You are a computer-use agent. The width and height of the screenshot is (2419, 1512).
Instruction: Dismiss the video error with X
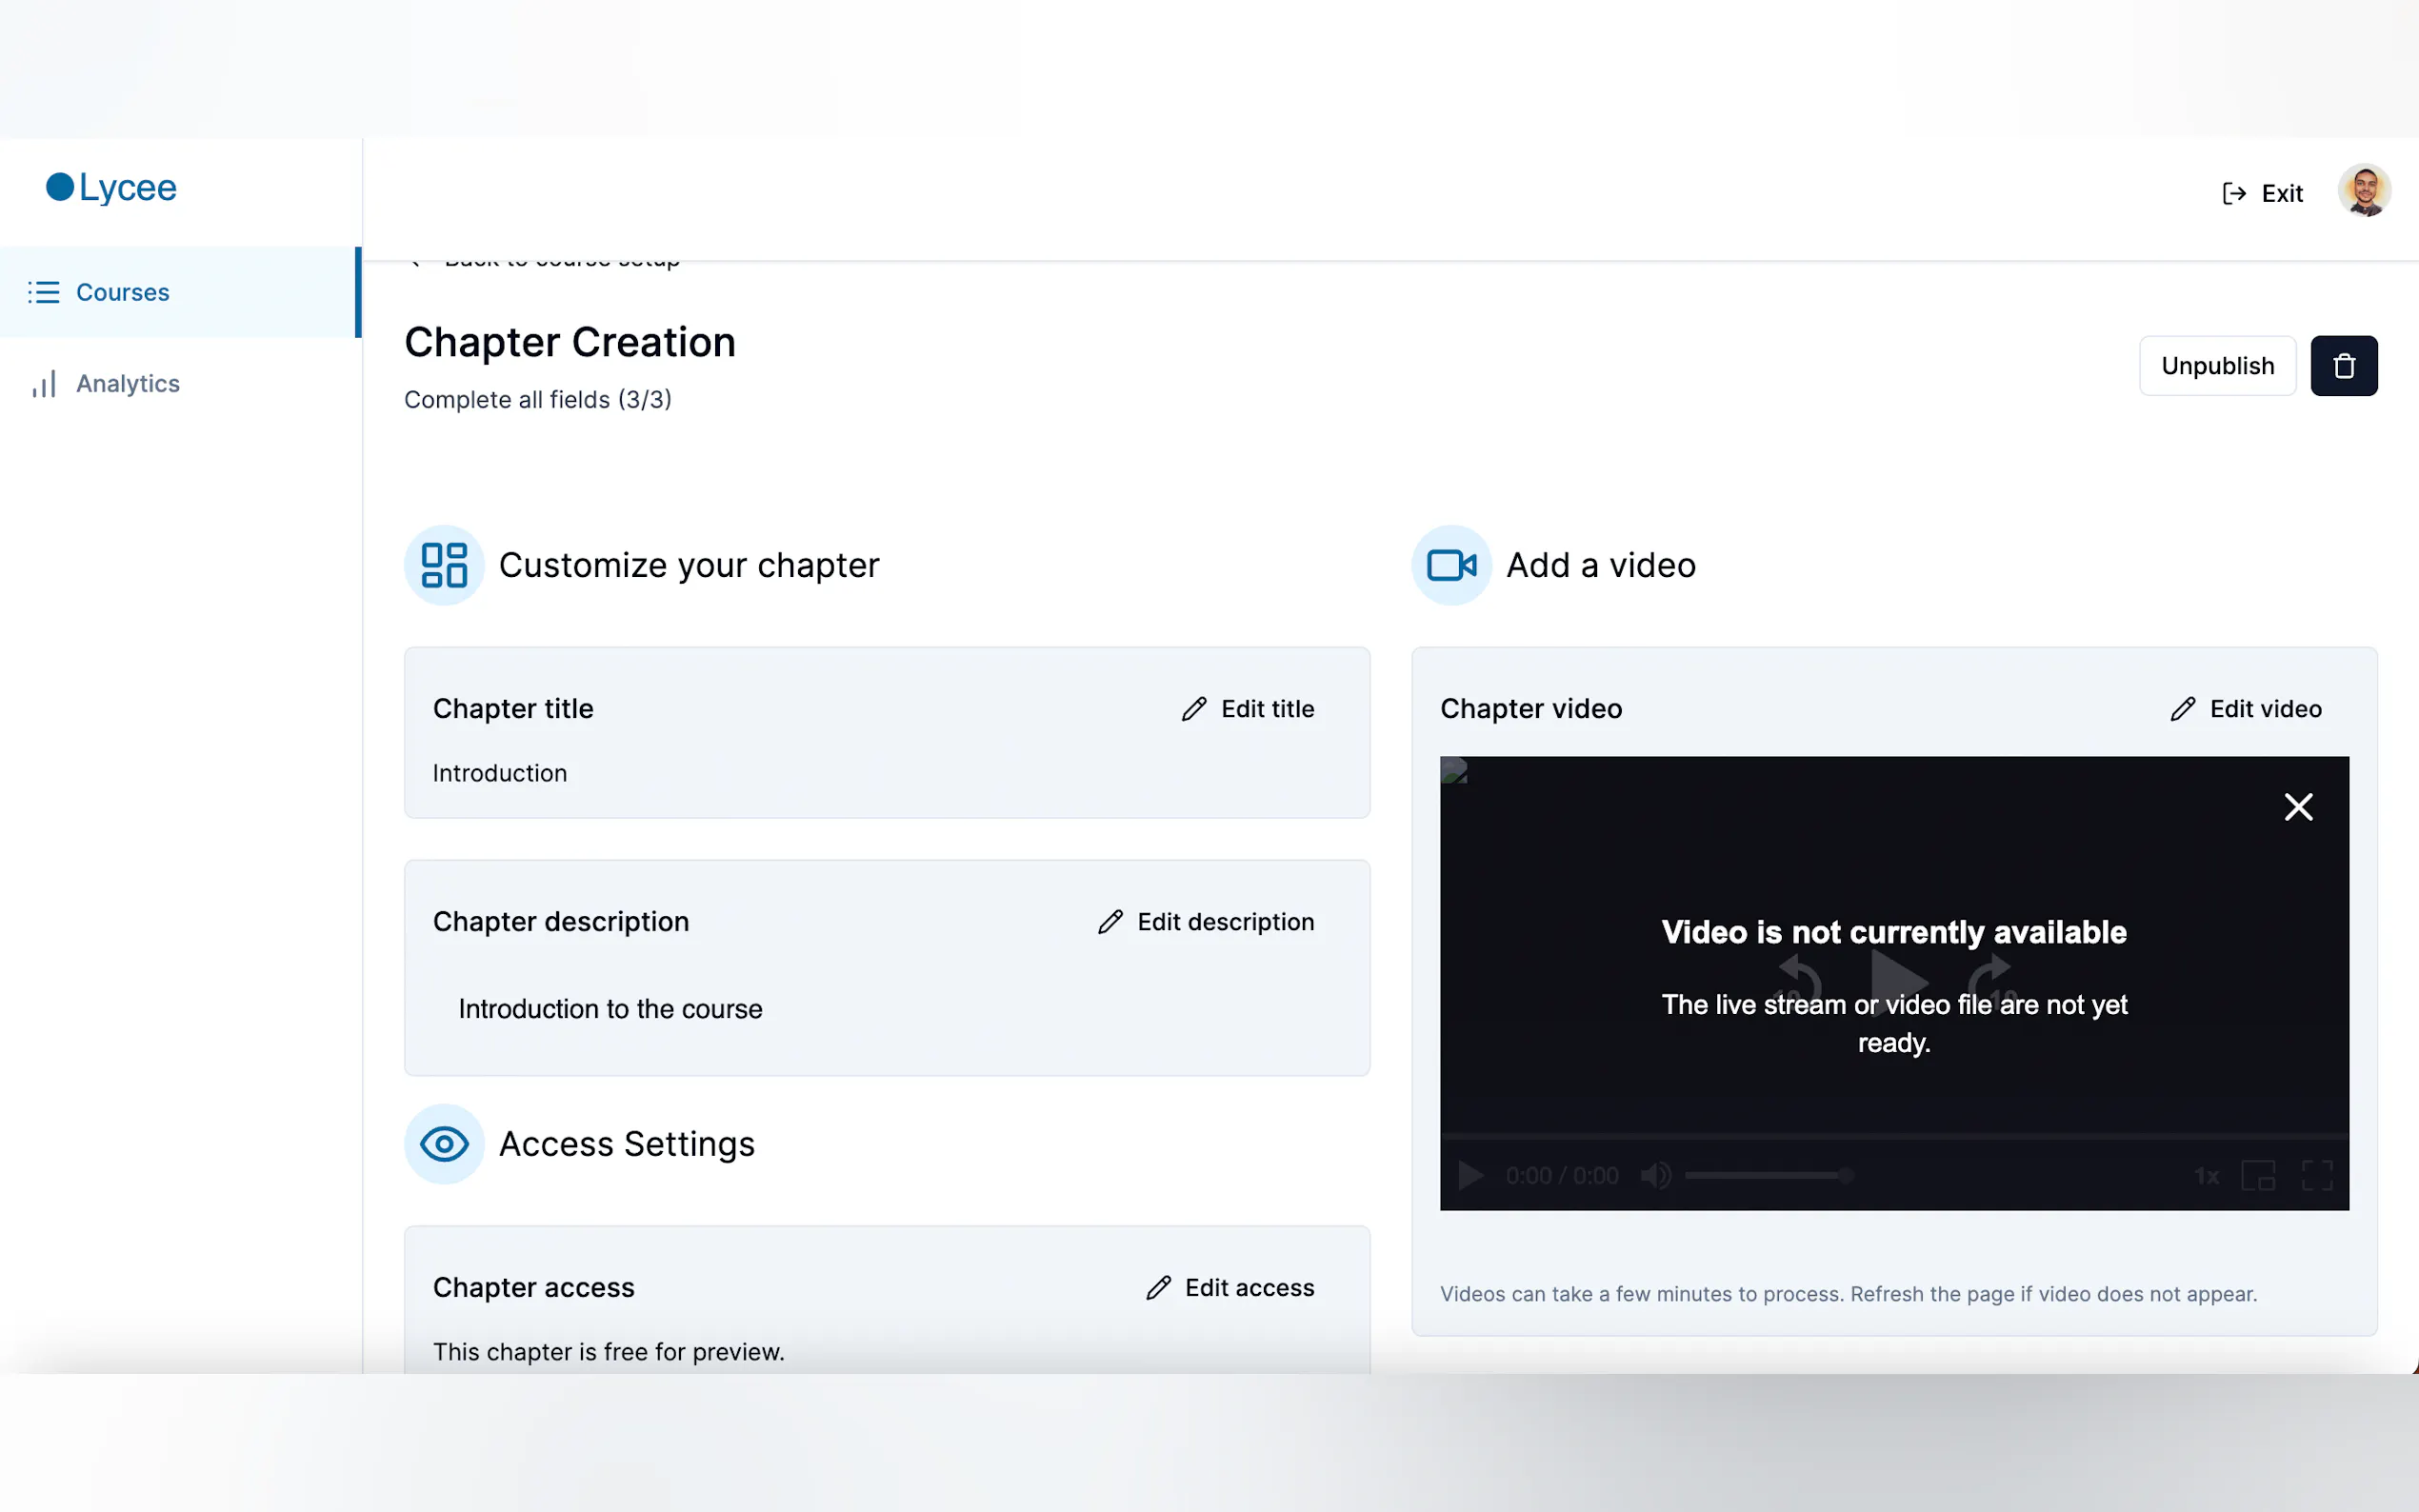(2298, 807)
